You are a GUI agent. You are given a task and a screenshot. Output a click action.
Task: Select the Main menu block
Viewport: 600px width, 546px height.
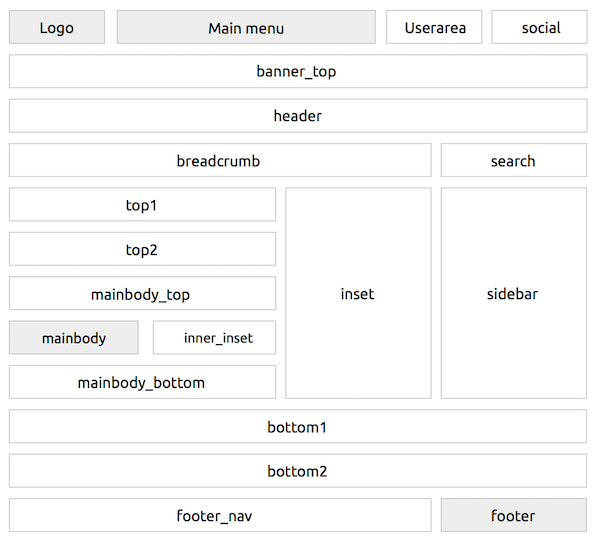246,28
